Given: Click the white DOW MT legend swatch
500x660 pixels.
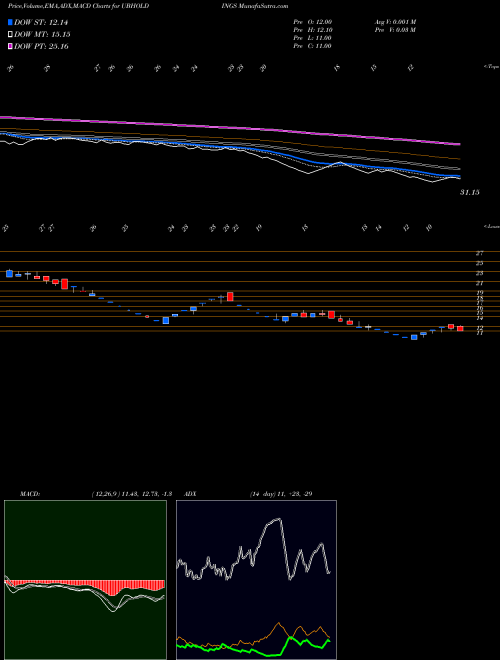Looking at the screenshot, I should pos(11,35).
